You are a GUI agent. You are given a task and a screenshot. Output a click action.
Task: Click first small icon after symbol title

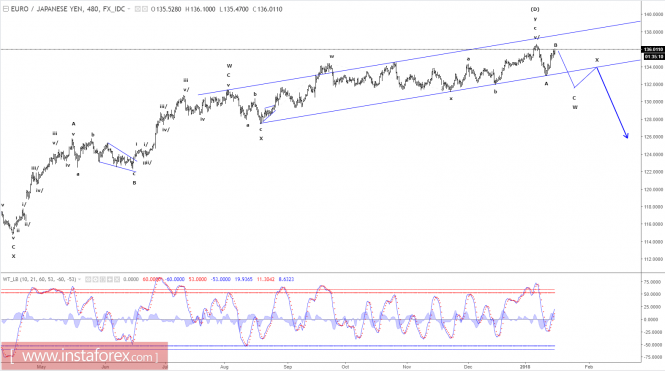[x=138, y=9]
